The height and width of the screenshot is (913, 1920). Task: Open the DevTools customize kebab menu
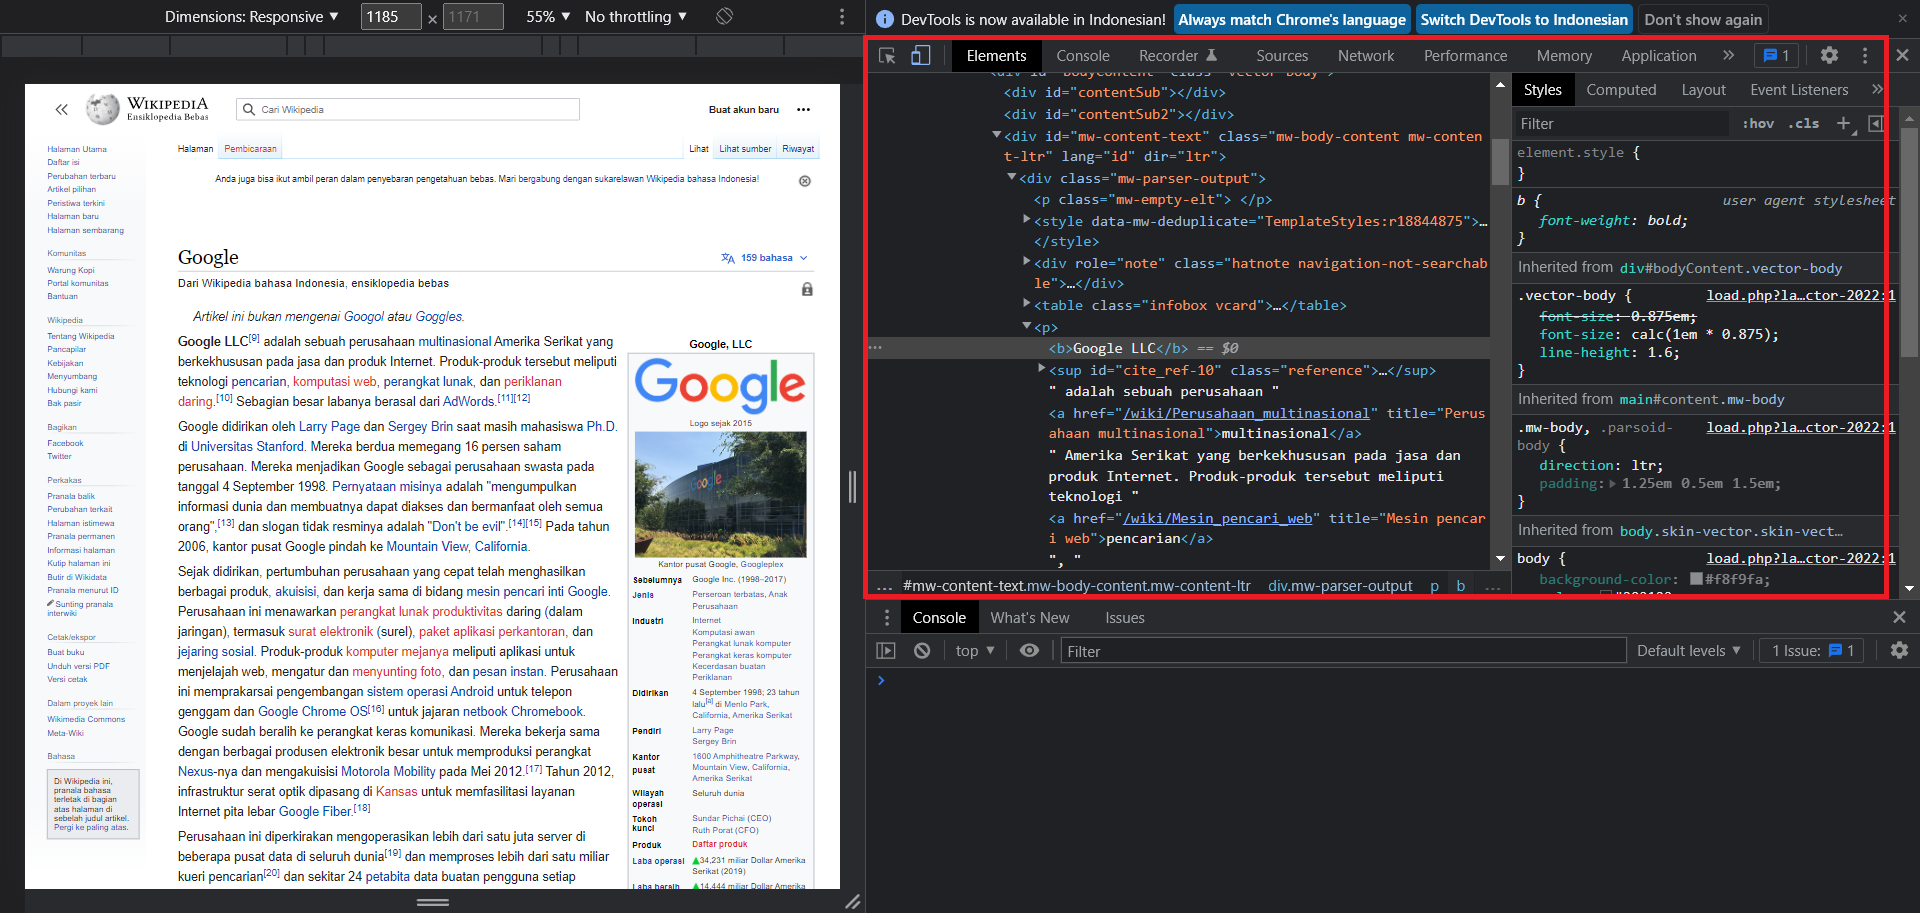[1865, 56]
